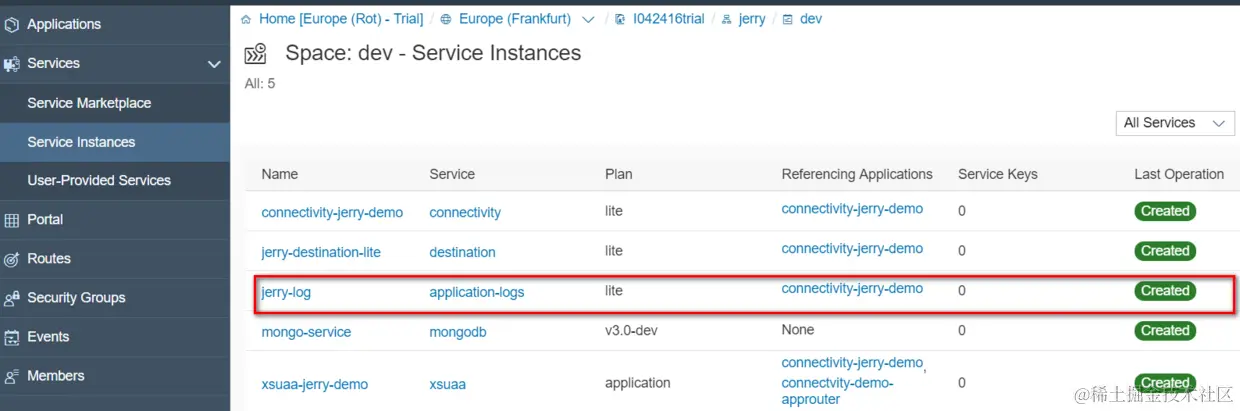Open Events in sidebar
Viewport: 1240px width, 411px height.
[48, 336]
